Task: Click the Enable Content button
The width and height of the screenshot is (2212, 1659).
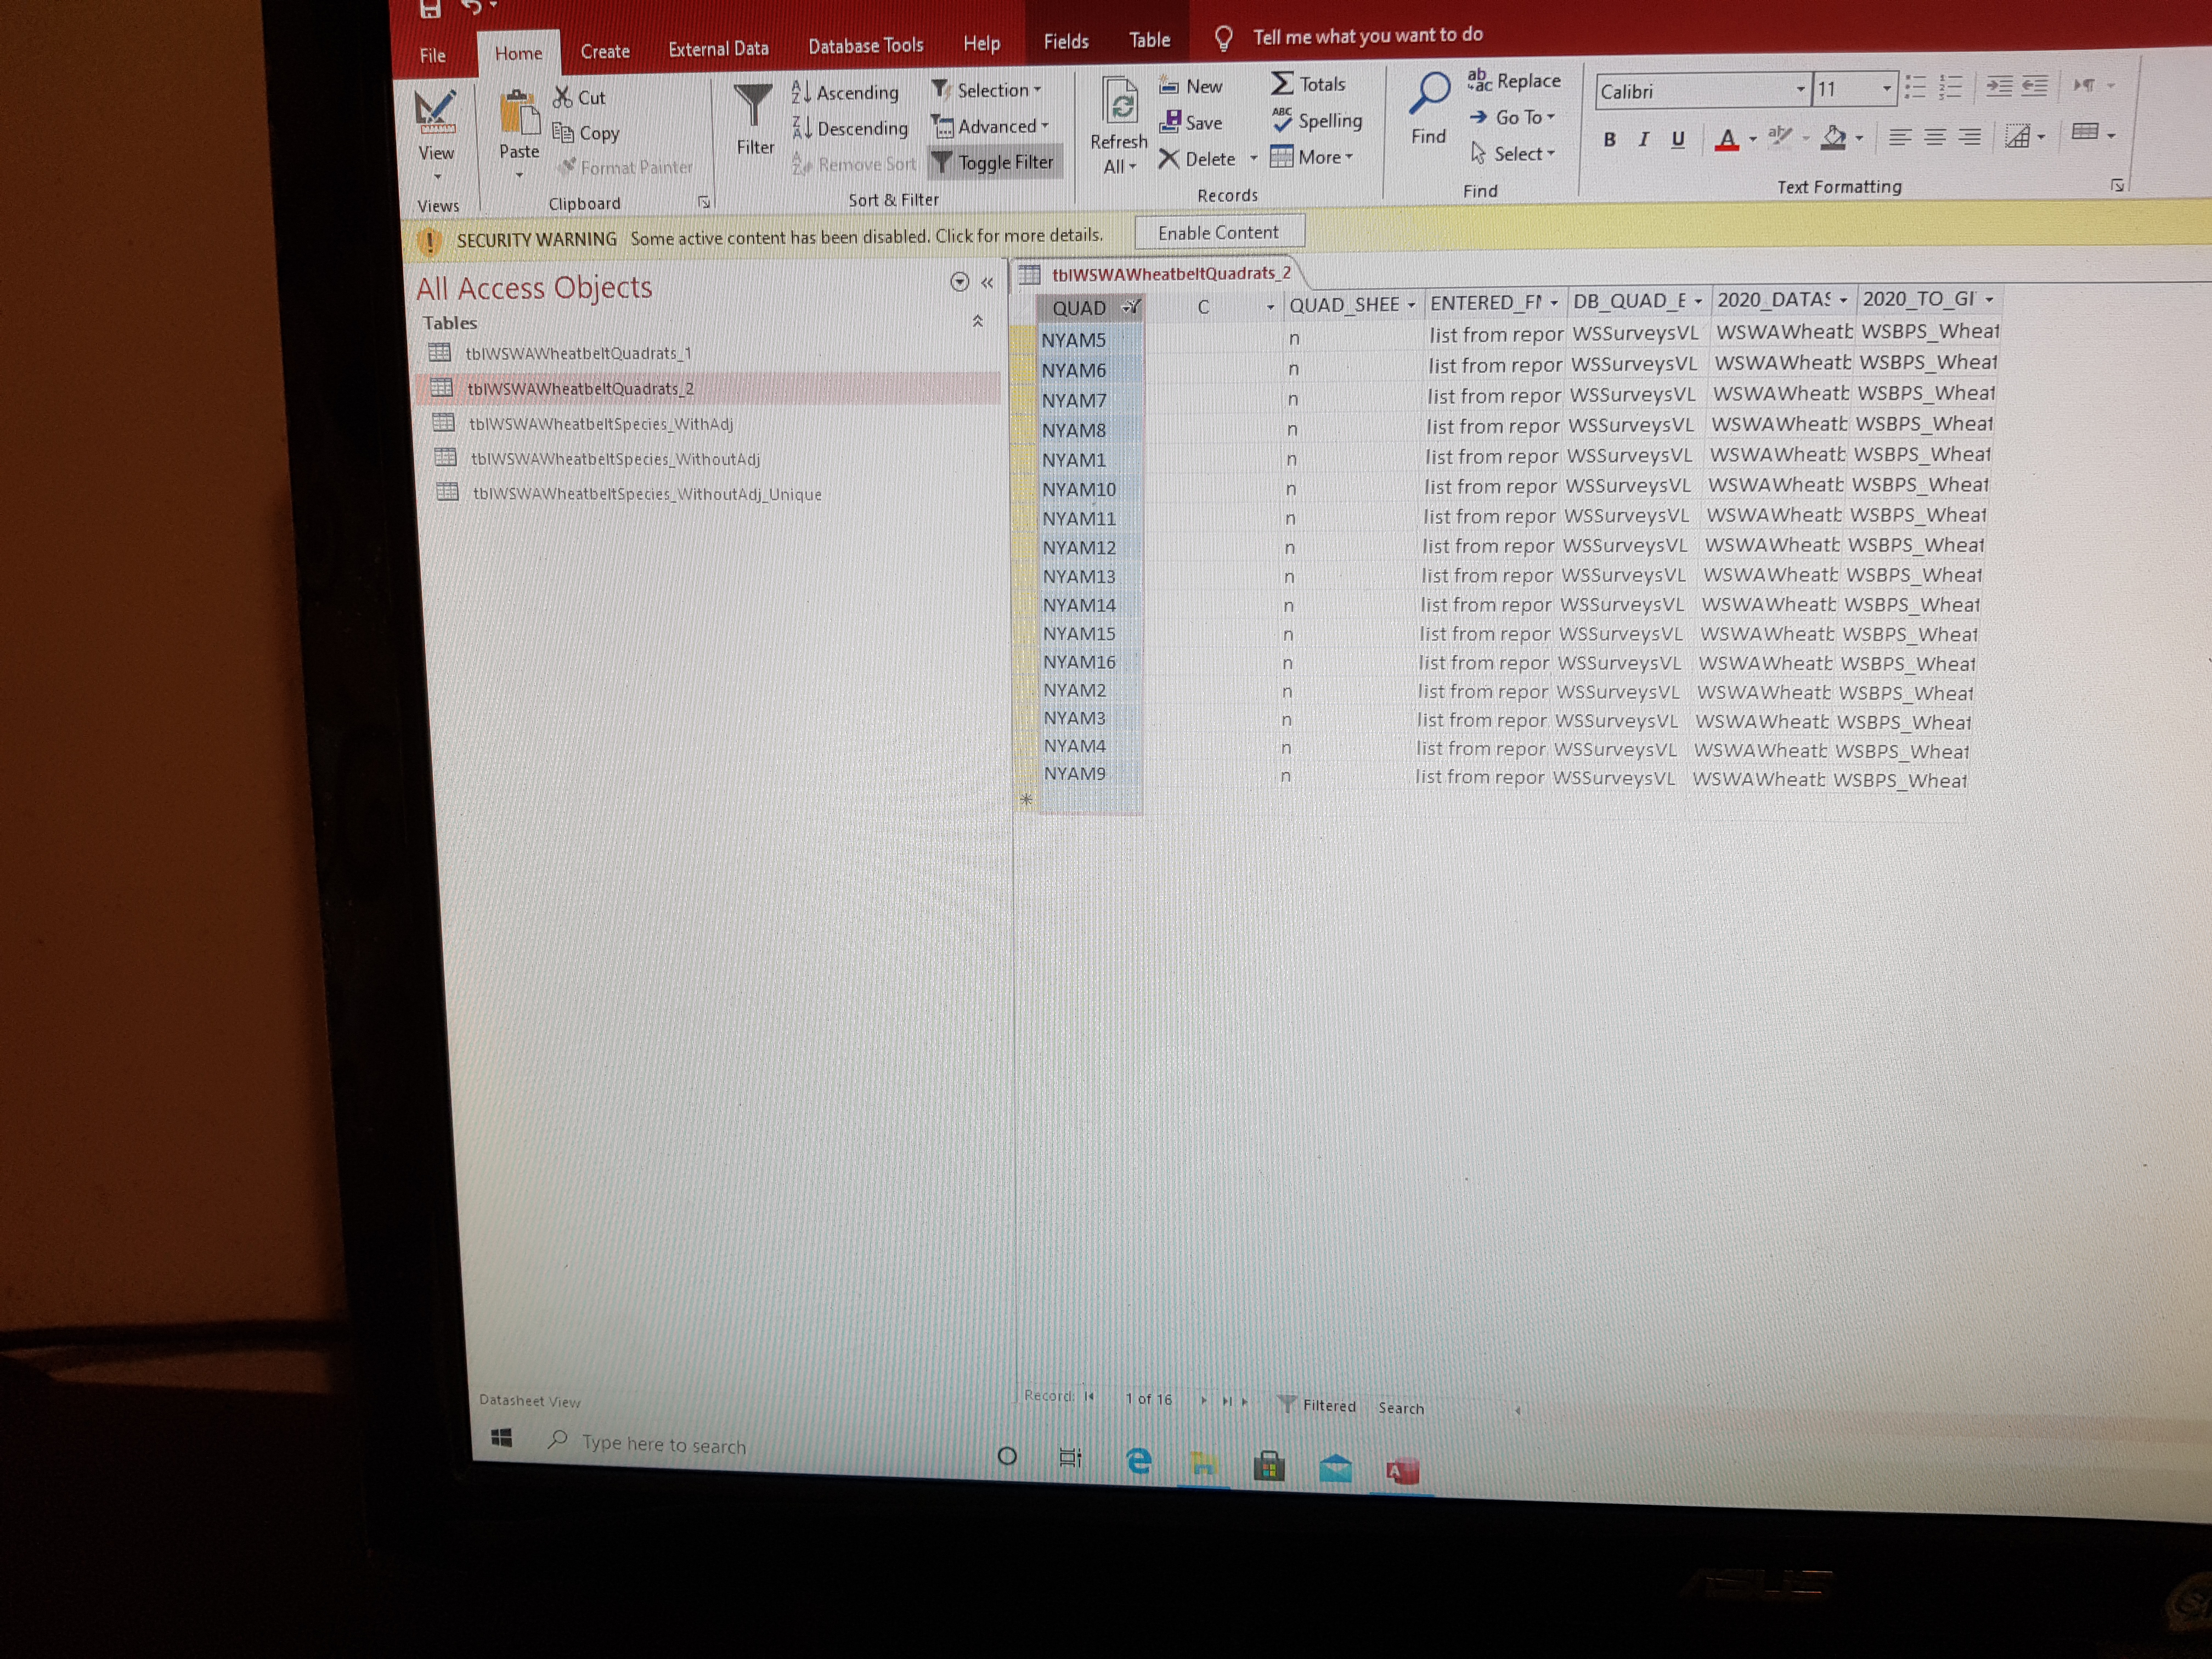Action: point(1219,232)
